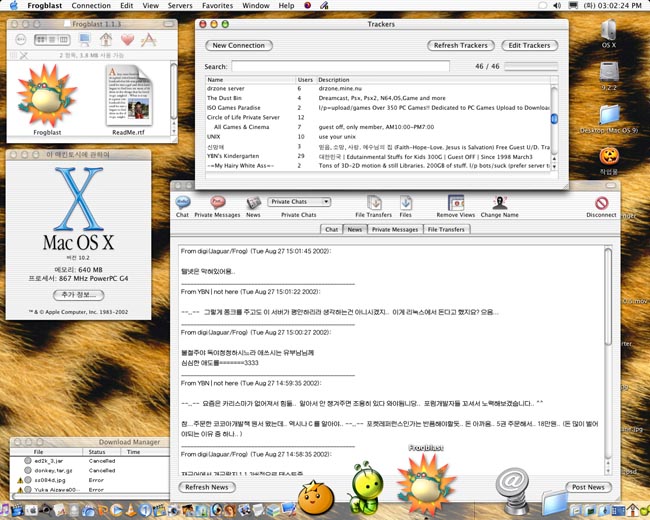
Task: Click the tracker Search input field
Action: click(340, 66)
